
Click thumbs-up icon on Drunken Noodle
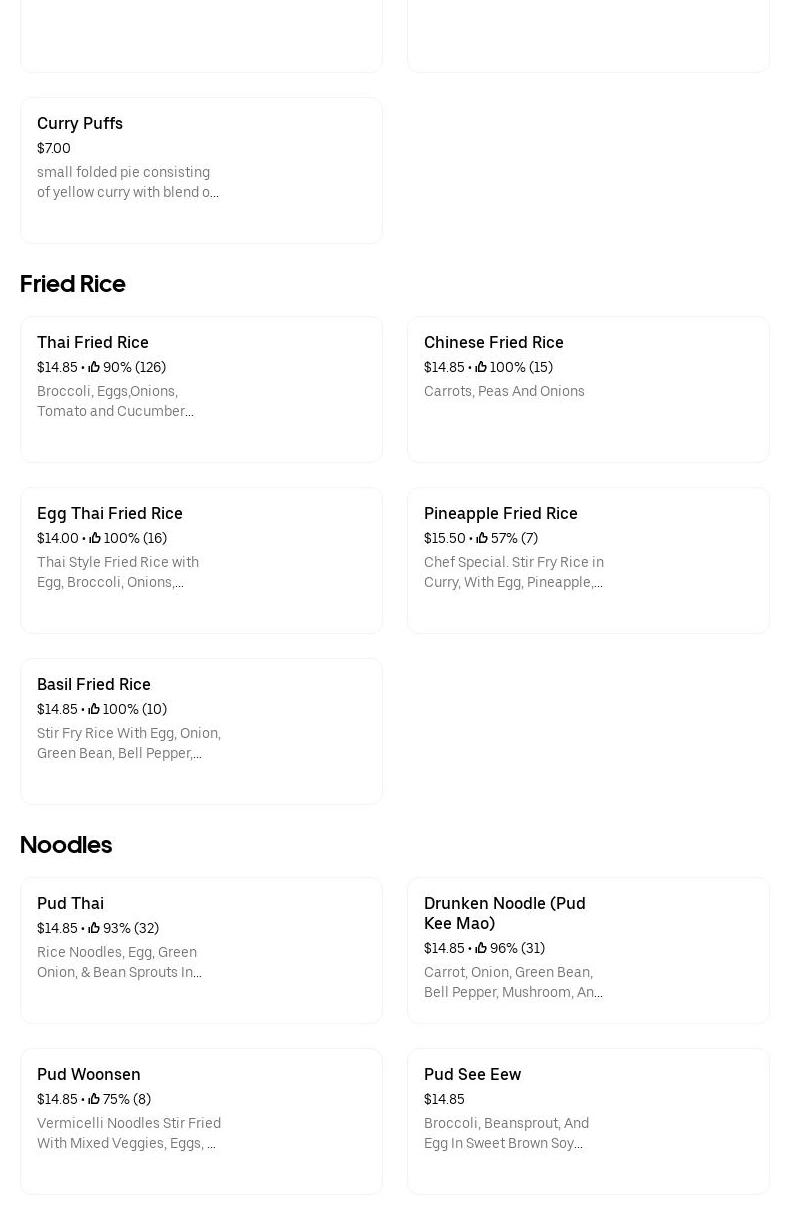(481, 948)
